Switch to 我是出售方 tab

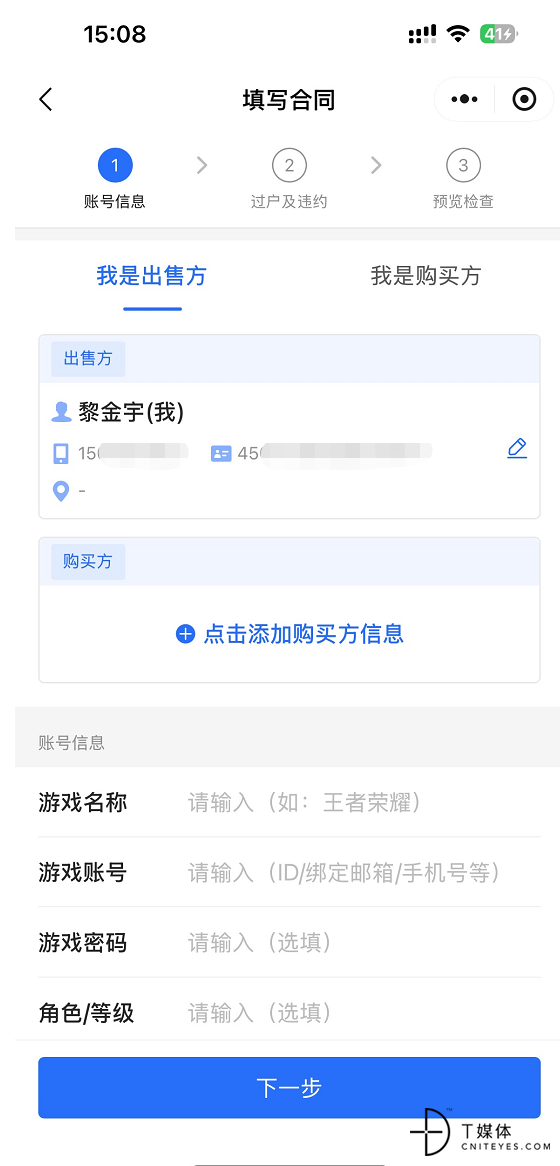[x=152, y=276]
